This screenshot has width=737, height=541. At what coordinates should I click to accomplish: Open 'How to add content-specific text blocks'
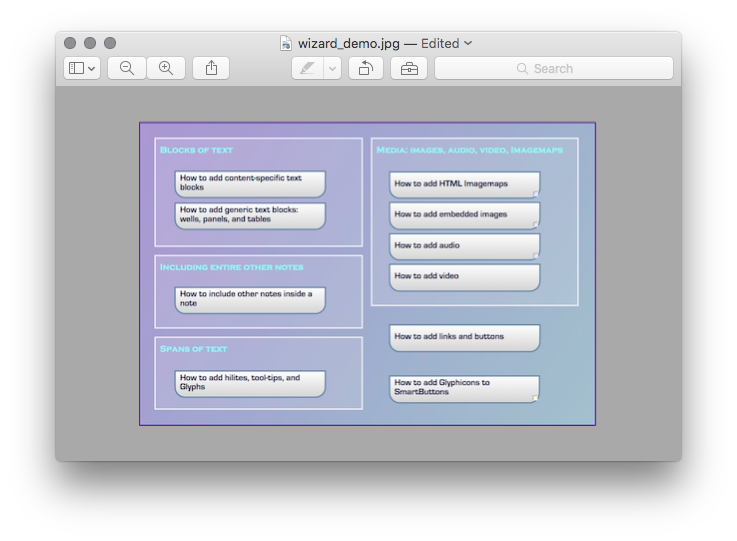click(250, 183)
